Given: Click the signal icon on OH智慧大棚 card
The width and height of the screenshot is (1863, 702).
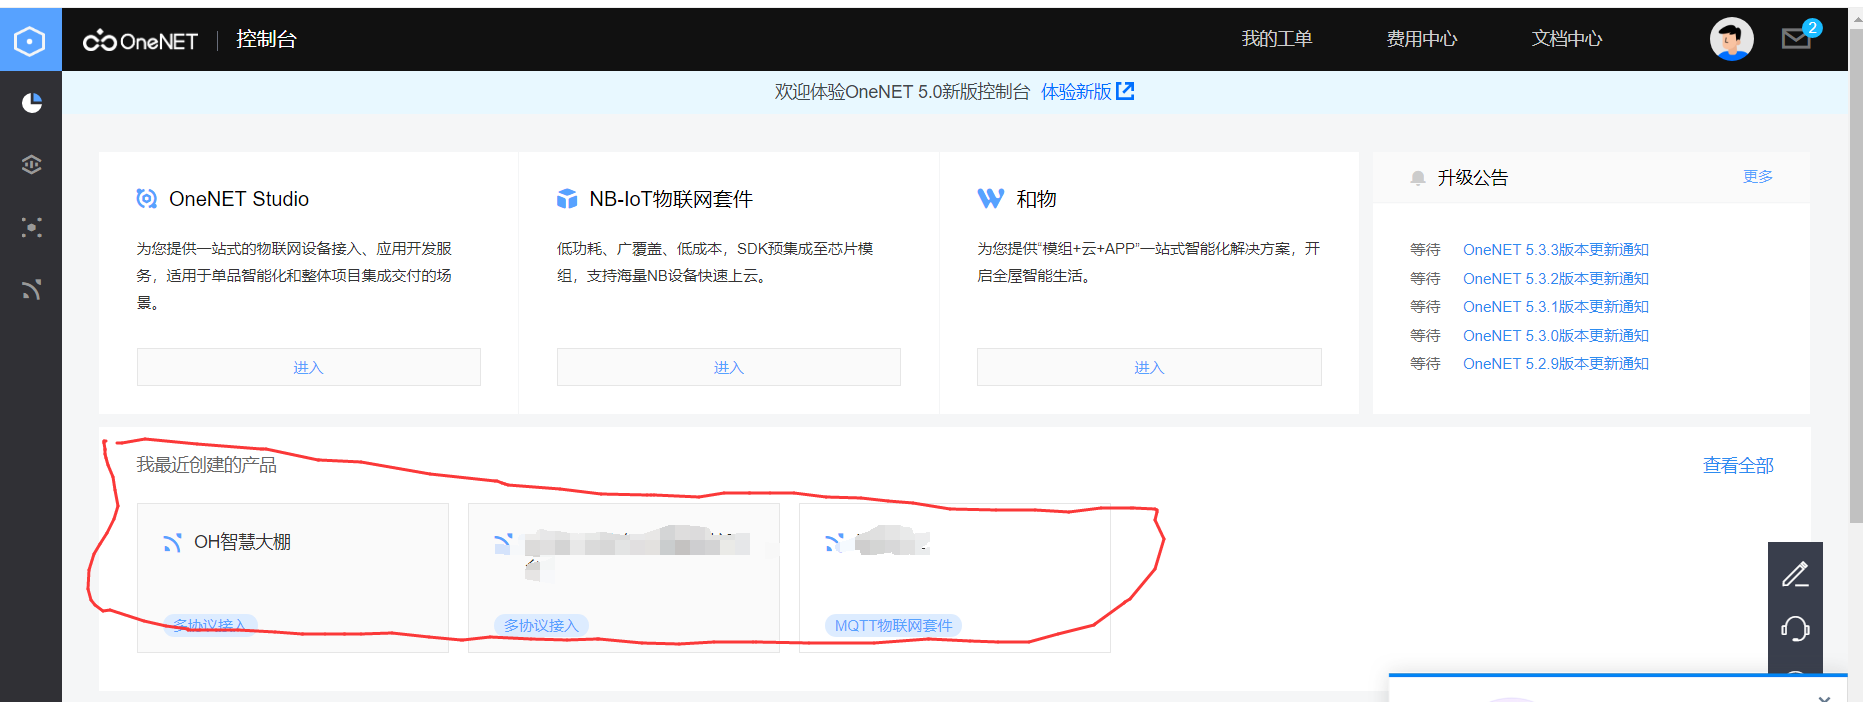Looking at the screenshot, I should pyautogui.click(x=173, y=543).
